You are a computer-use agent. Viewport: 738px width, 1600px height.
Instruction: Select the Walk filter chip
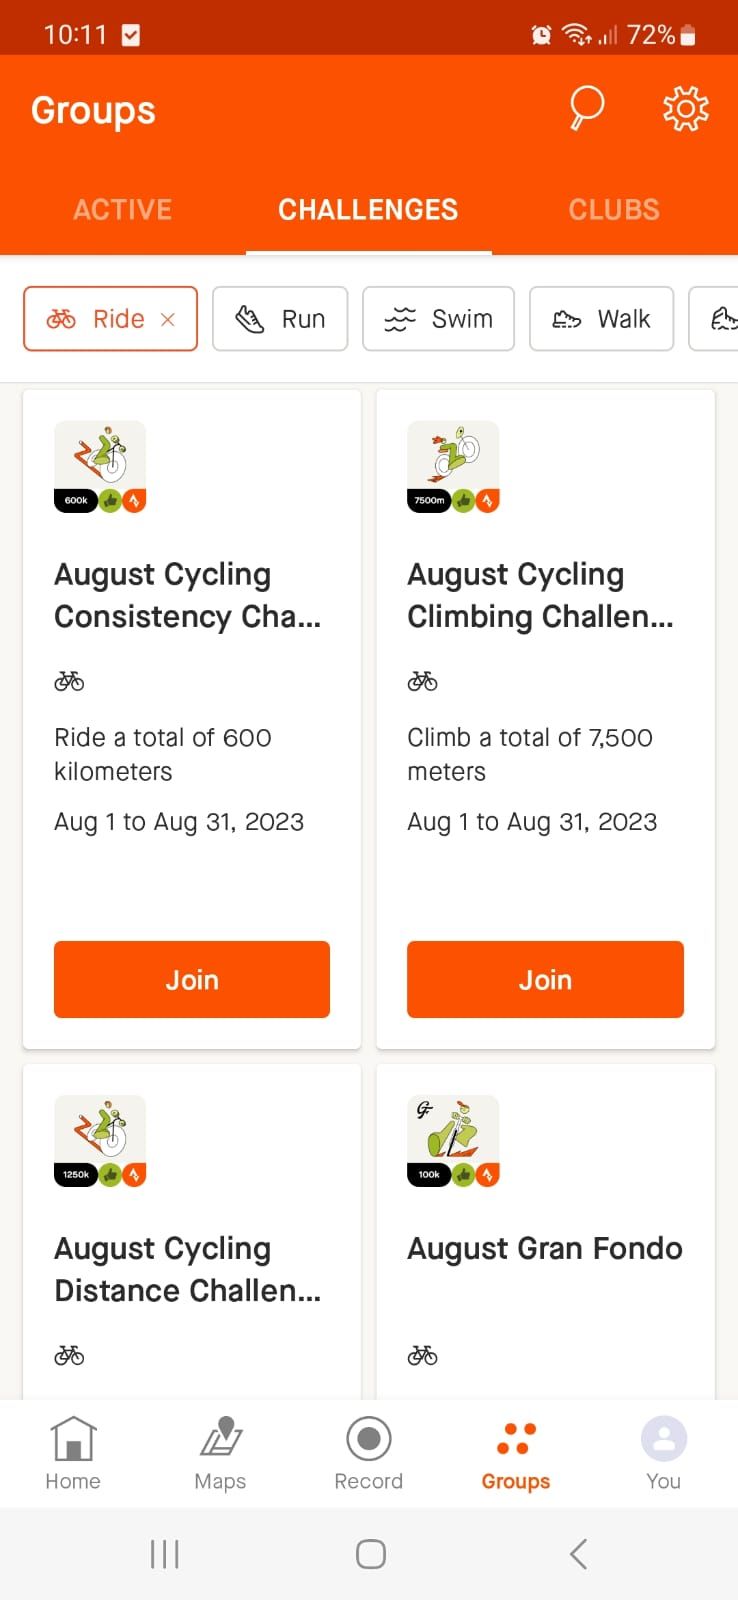click(601, 319)
